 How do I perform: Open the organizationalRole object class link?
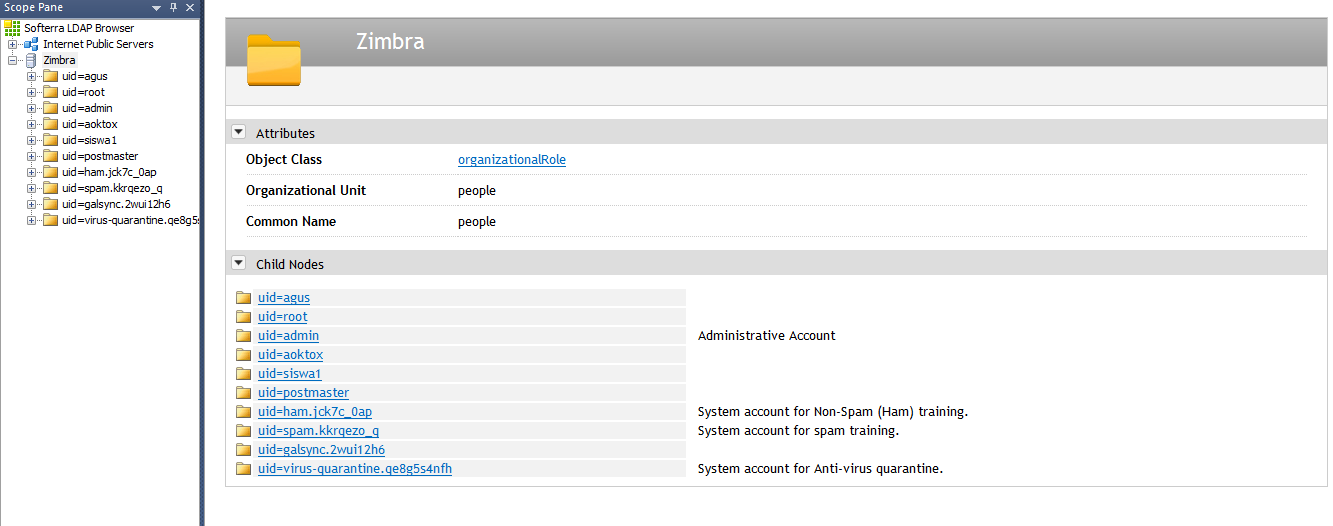pos(512,160)
